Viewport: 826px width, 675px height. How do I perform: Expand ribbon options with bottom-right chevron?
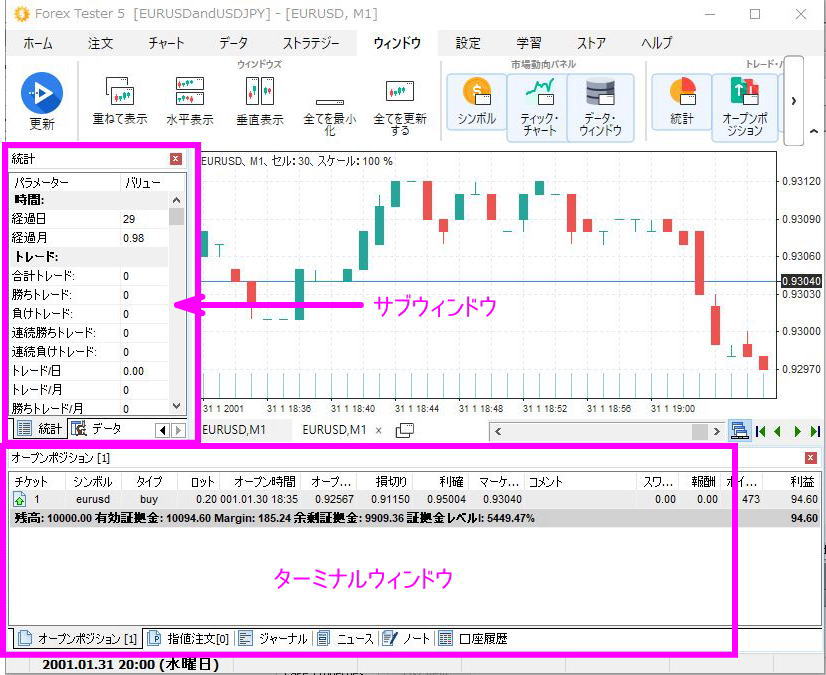point(814,131)
